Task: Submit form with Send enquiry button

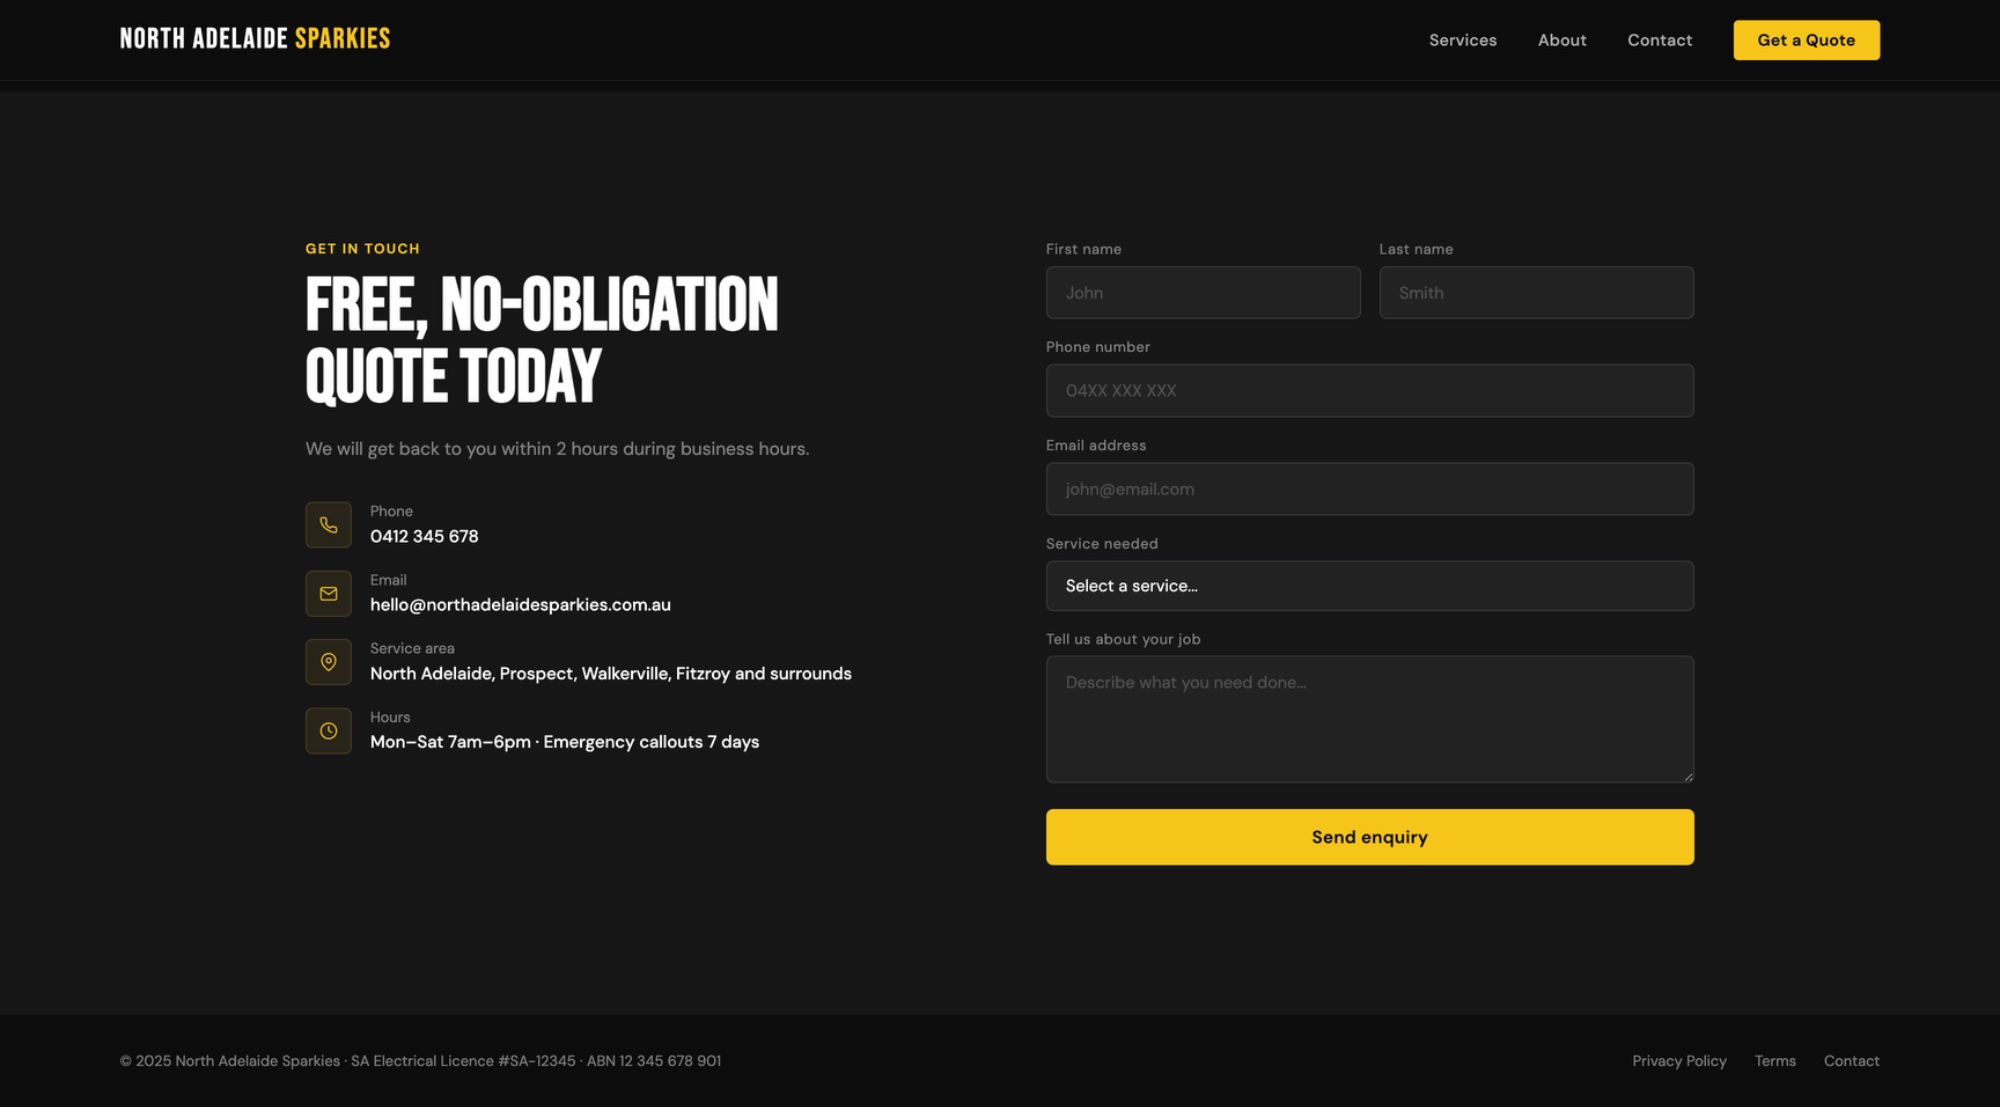Action: point(1369,837)
